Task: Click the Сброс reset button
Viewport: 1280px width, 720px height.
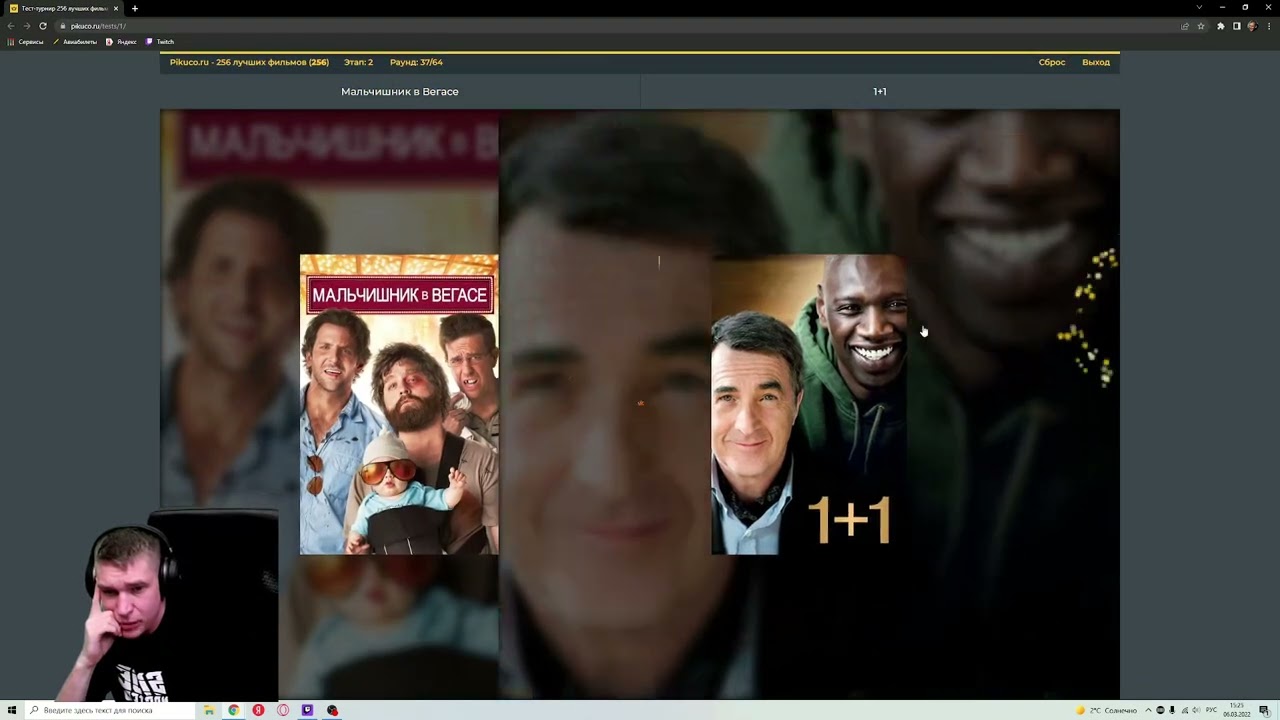Action: coord(1052,62)
